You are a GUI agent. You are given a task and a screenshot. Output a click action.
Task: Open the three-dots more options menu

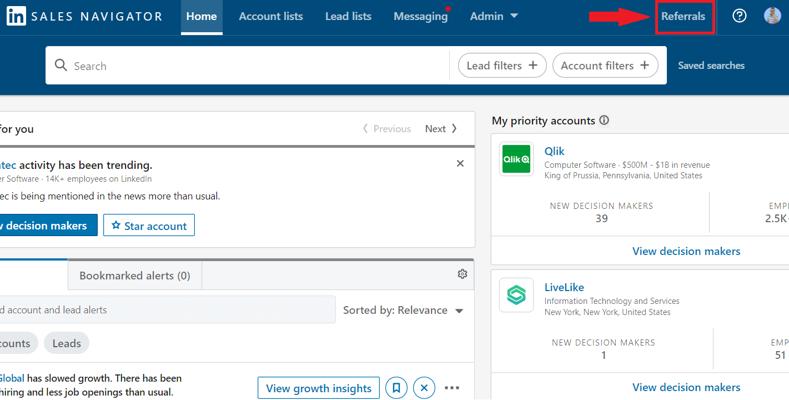(452, 388)
